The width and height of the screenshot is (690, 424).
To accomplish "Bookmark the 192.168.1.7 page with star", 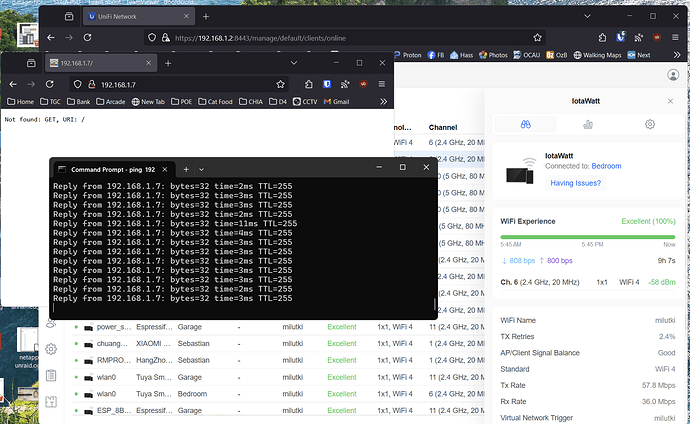I will [x=280, y=84].
